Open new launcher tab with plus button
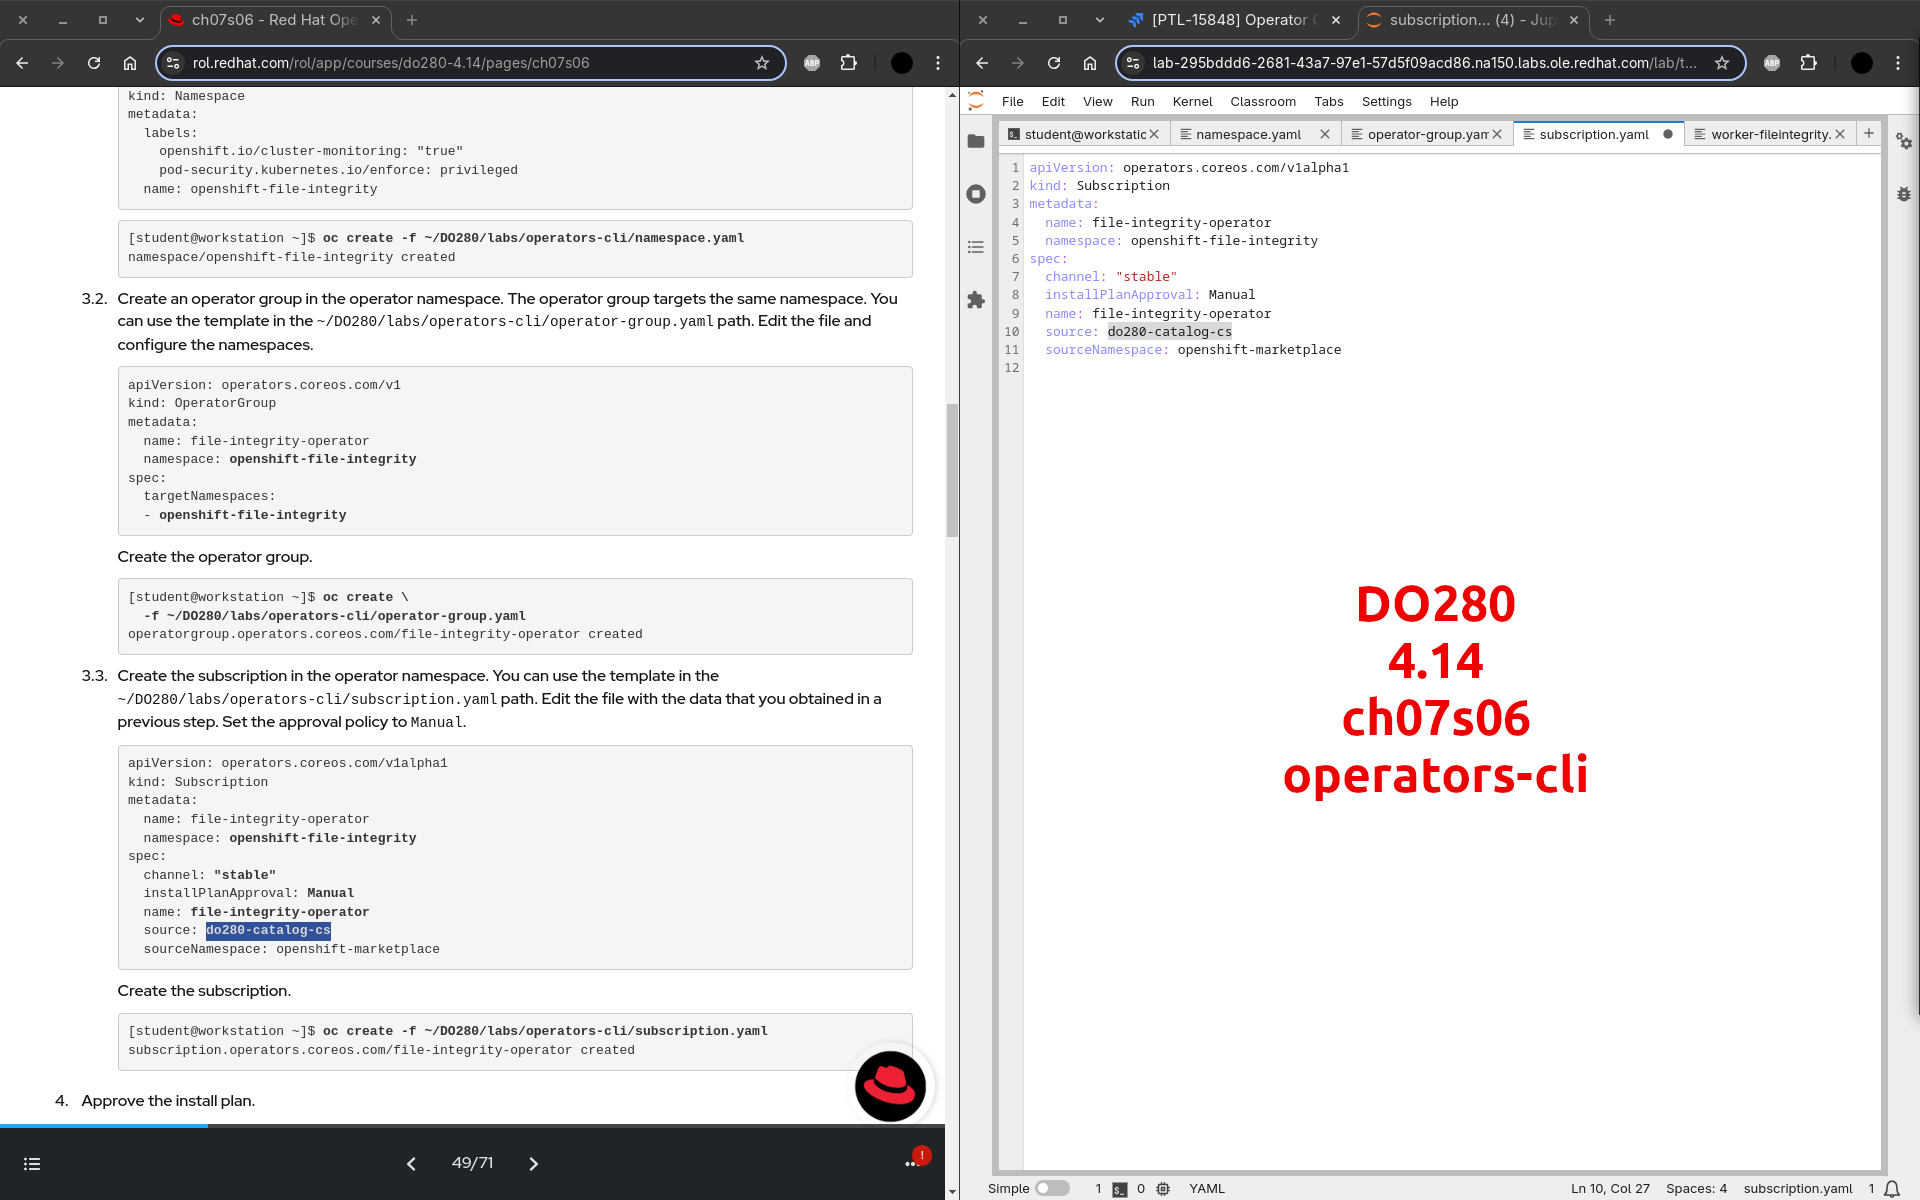This screenshot has height=1200, width=1920. point(1868,134)
